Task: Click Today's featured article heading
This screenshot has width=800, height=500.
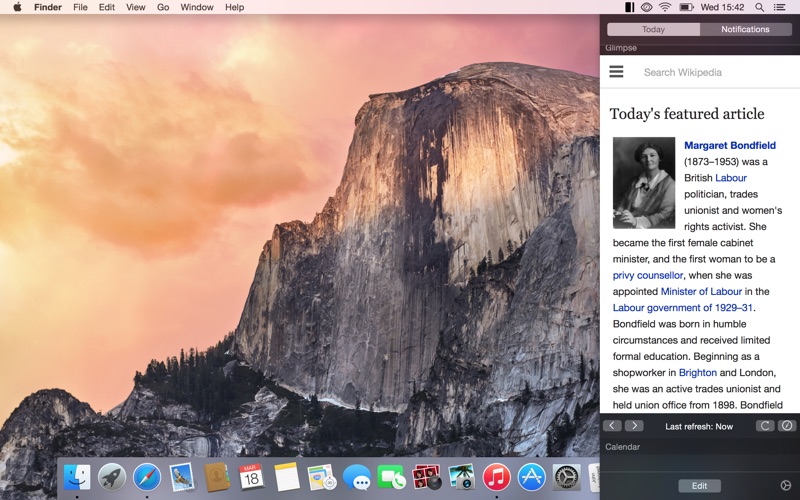Action: click(x=687, y=114)
